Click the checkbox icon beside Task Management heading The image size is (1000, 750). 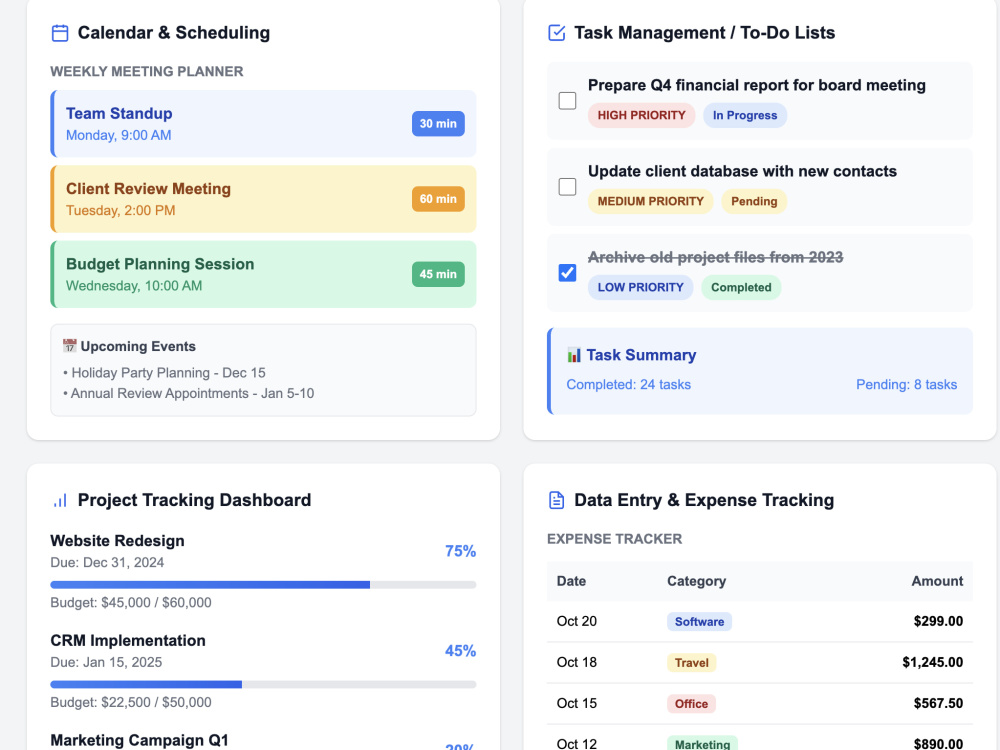pyautogui.click(x=557, y=33)
